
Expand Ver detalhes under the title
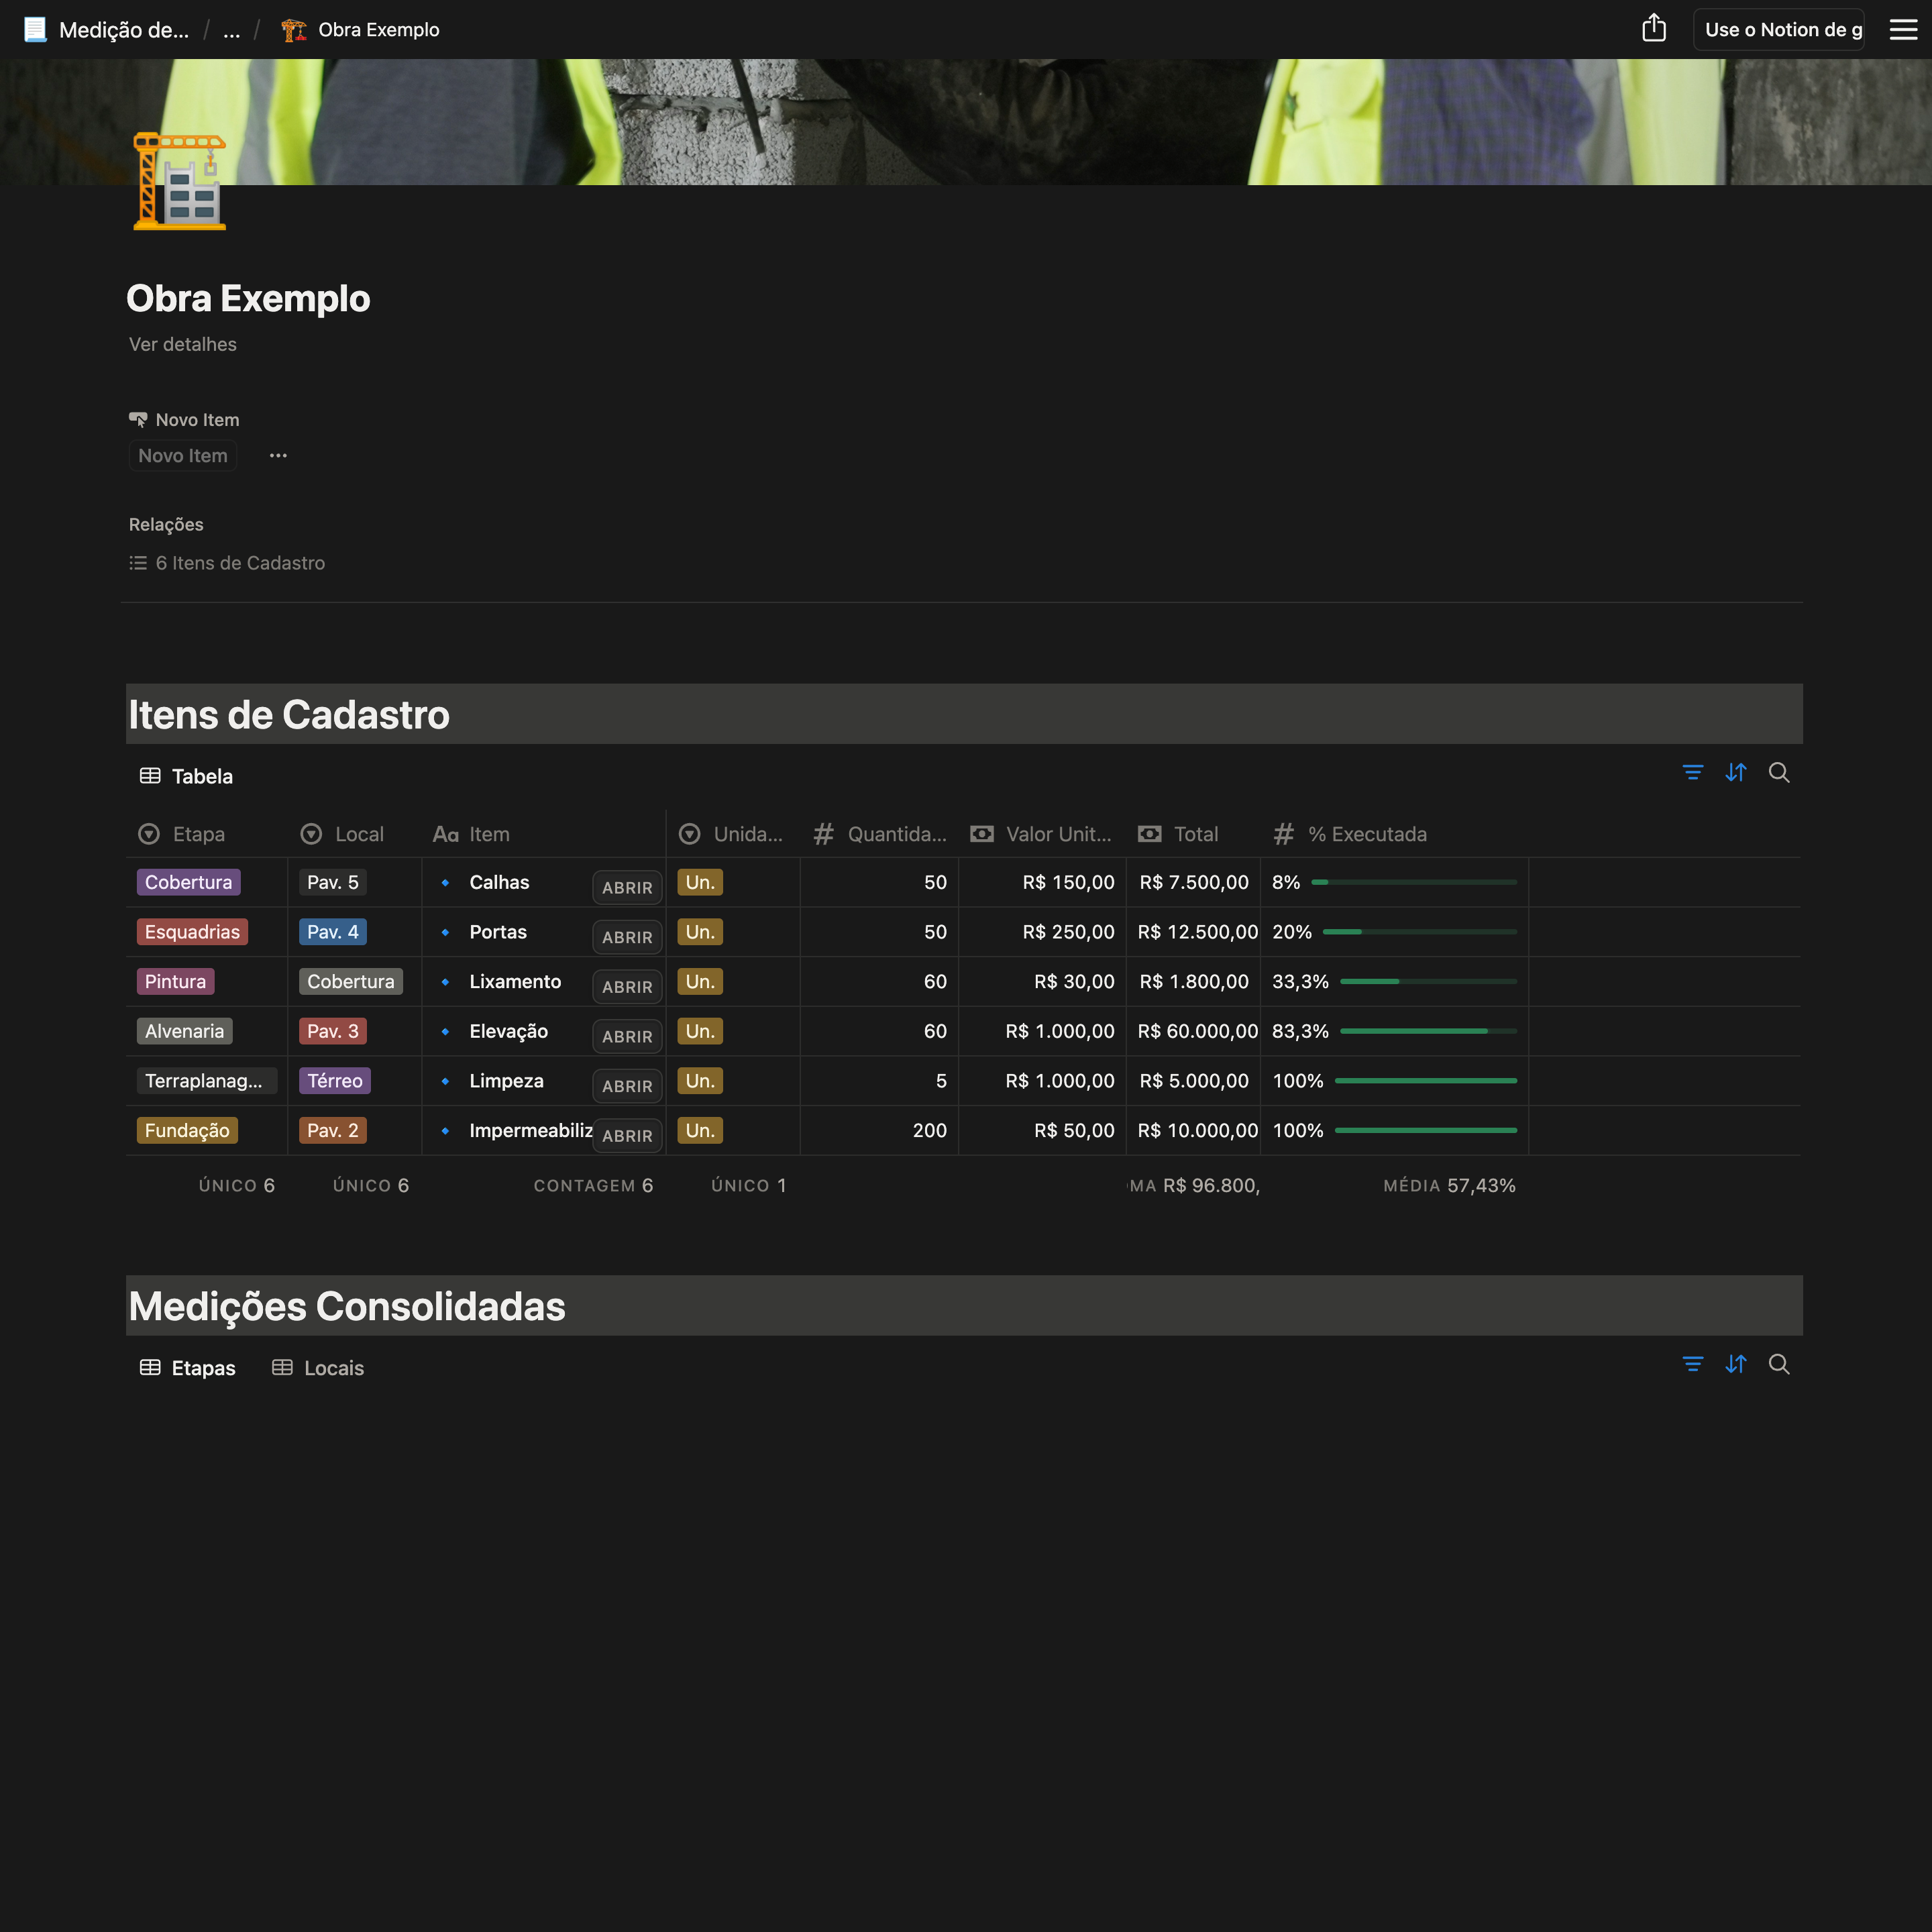coord(183,345)
